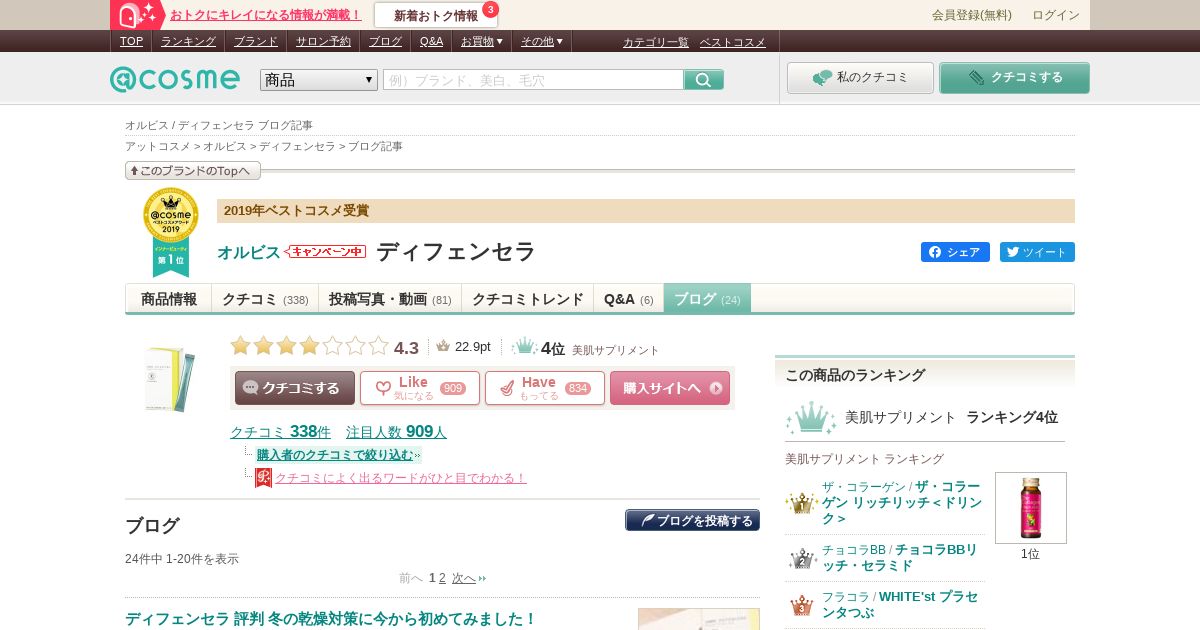Screen dimensions: 1200x630
Task: Open WHITE'st プラセンタつぶ link
Action: 900,604
